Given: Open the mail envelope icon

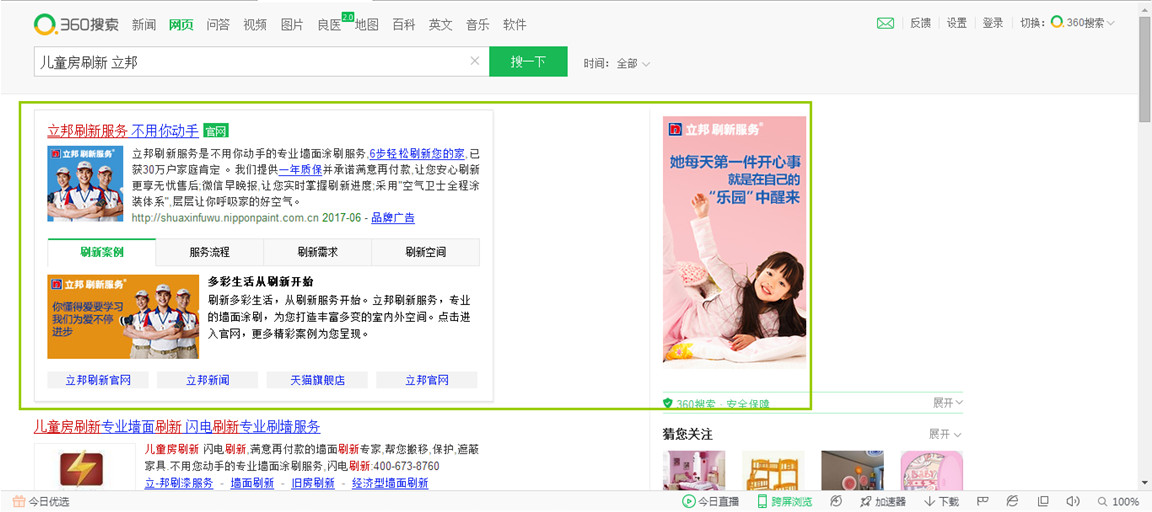Looking at the screenshot, I should (x=885, y=24).
